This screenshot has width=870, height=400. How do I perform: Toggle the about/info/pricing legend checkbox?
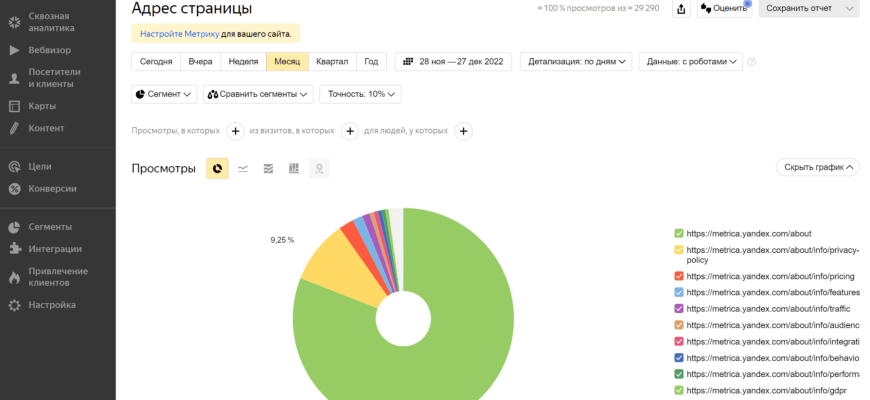[x=679, y=275]
